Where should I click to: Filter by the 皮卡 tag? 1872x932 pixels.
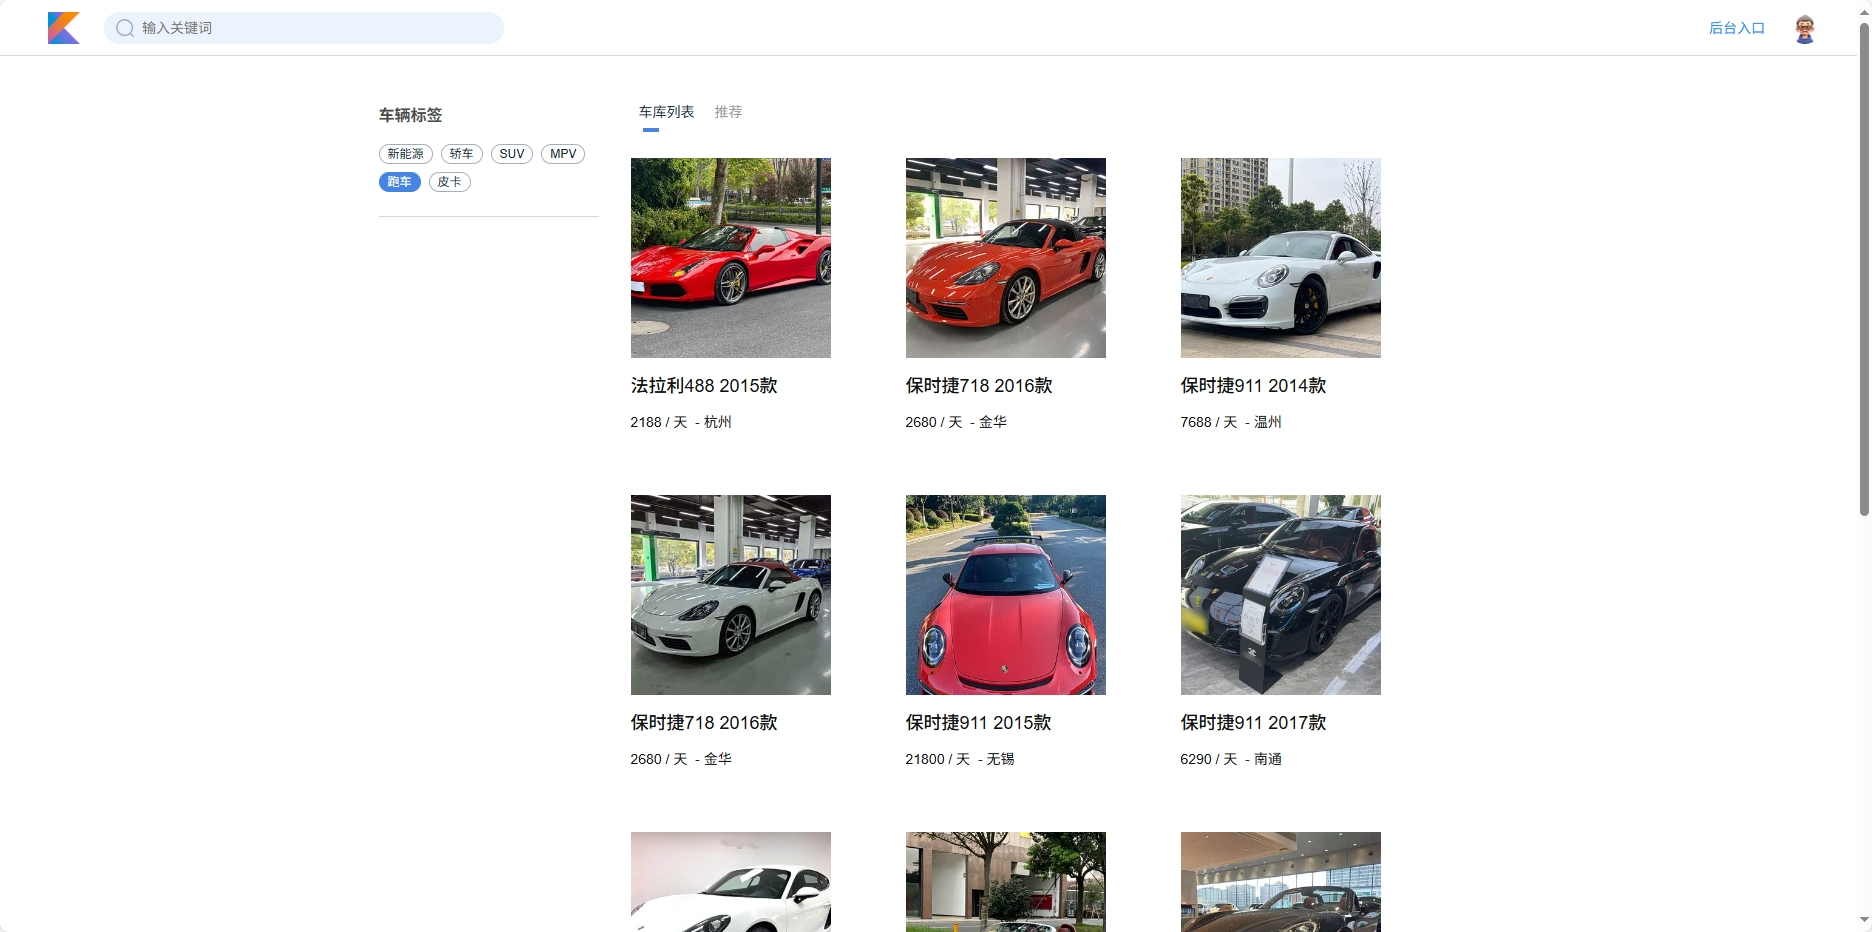point(450,182)
